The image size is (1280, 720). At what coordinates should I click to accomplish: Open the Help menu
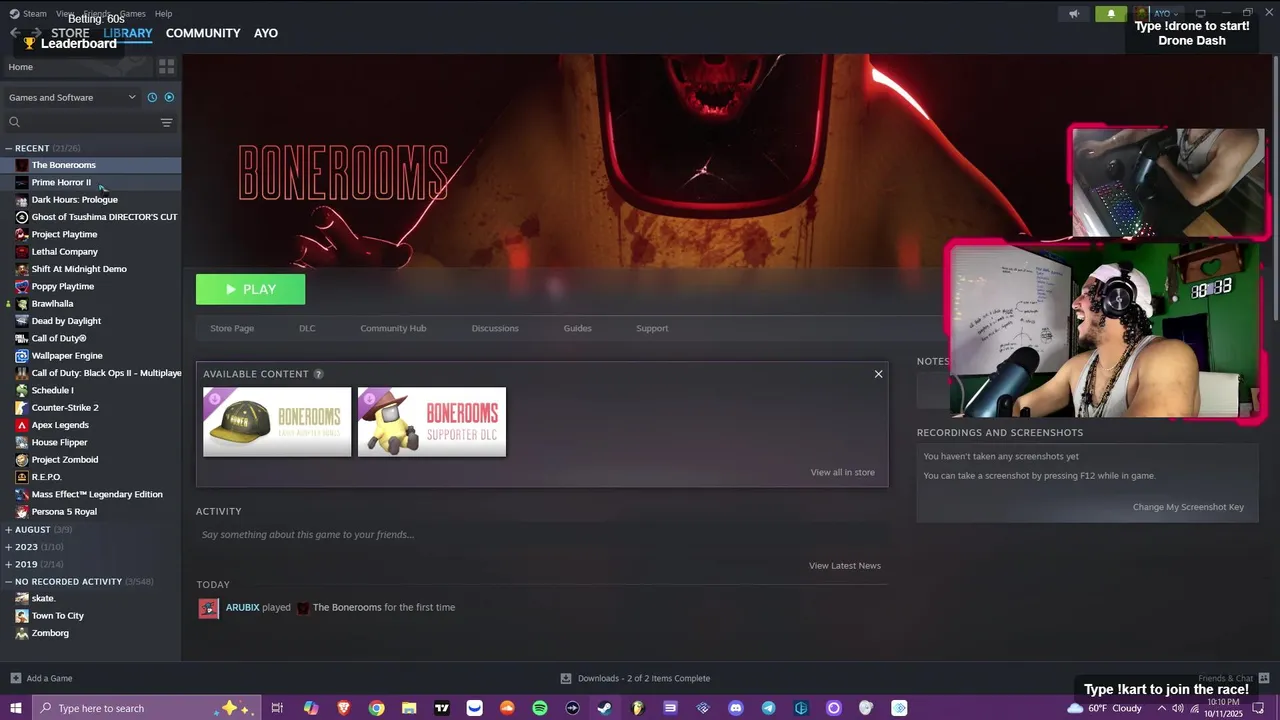(163, 14)
